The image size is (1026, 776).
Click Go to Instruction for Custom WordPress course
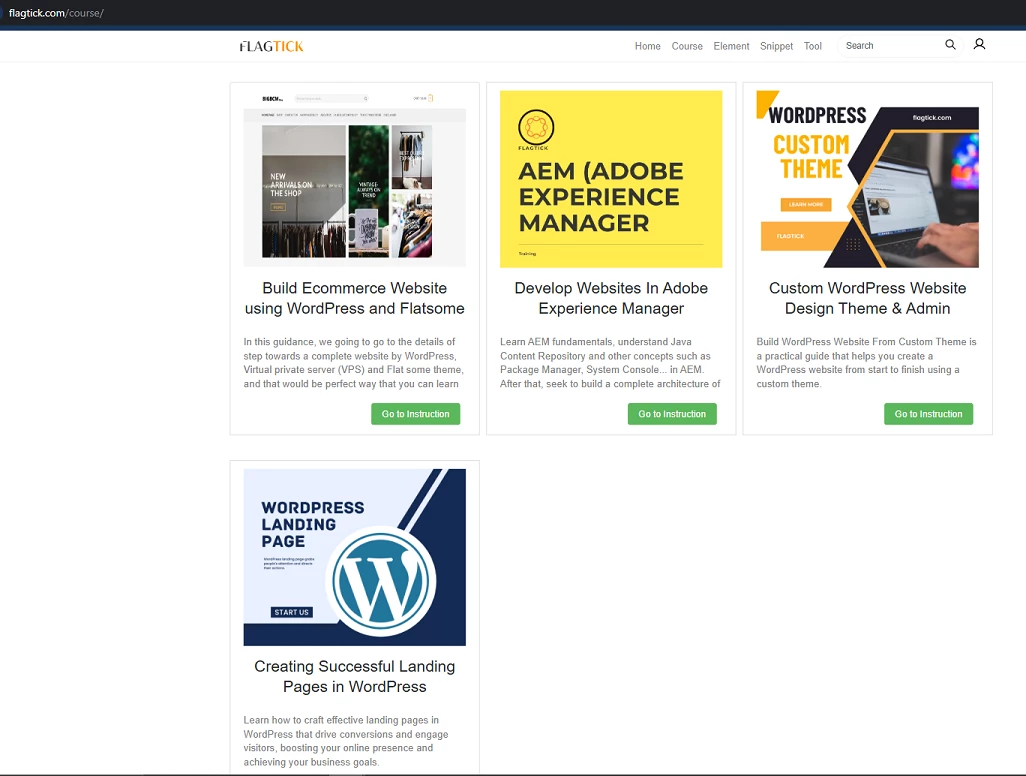click(929, 414)
